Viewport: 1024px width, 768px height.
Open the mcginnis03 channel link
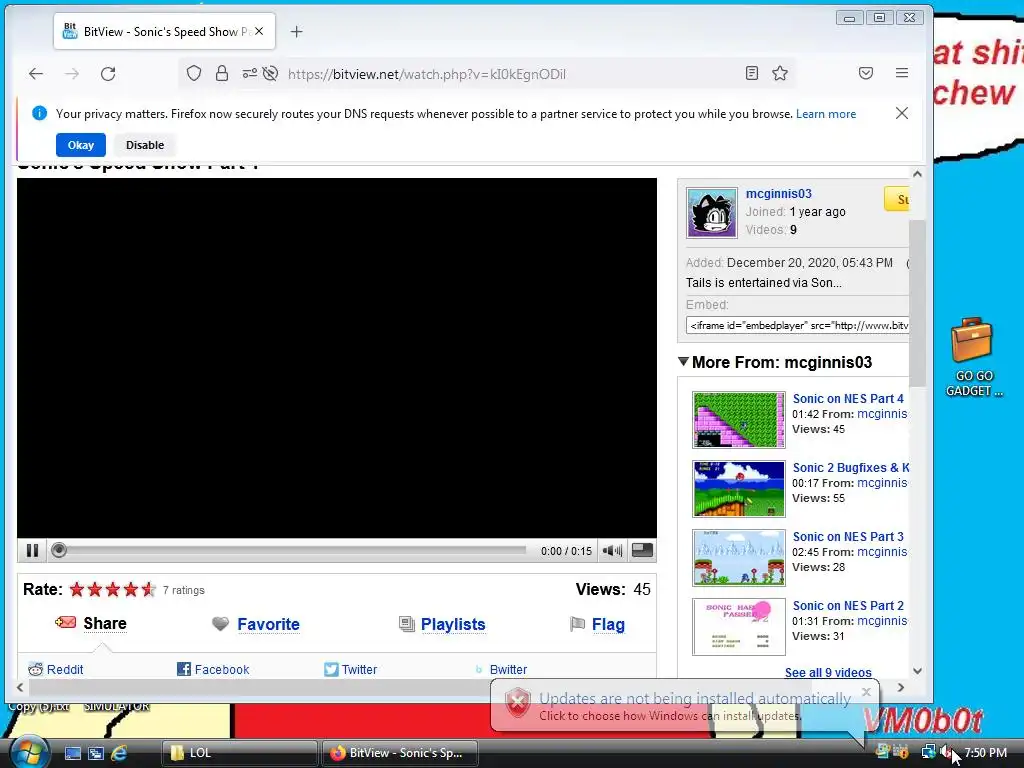tap(778, 193)
